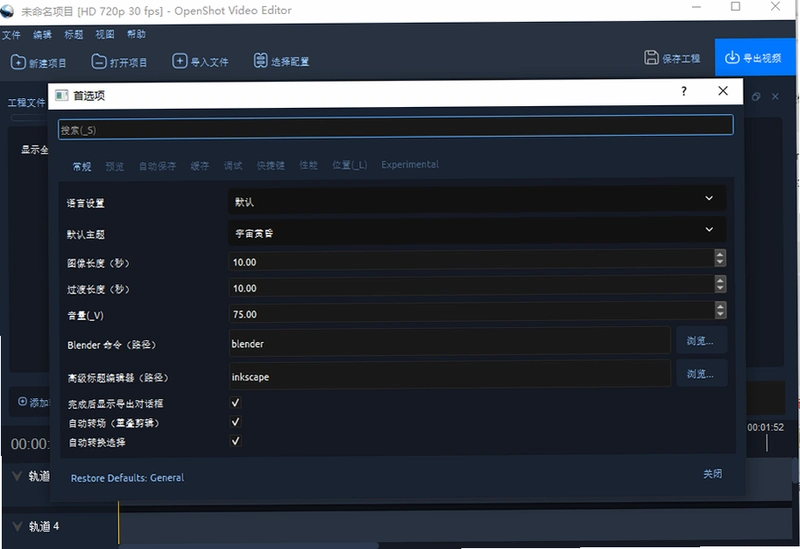Open the 帮助 help menu
Screen dimensions: 800x549
pyautogui.click(x=136, y=34)
